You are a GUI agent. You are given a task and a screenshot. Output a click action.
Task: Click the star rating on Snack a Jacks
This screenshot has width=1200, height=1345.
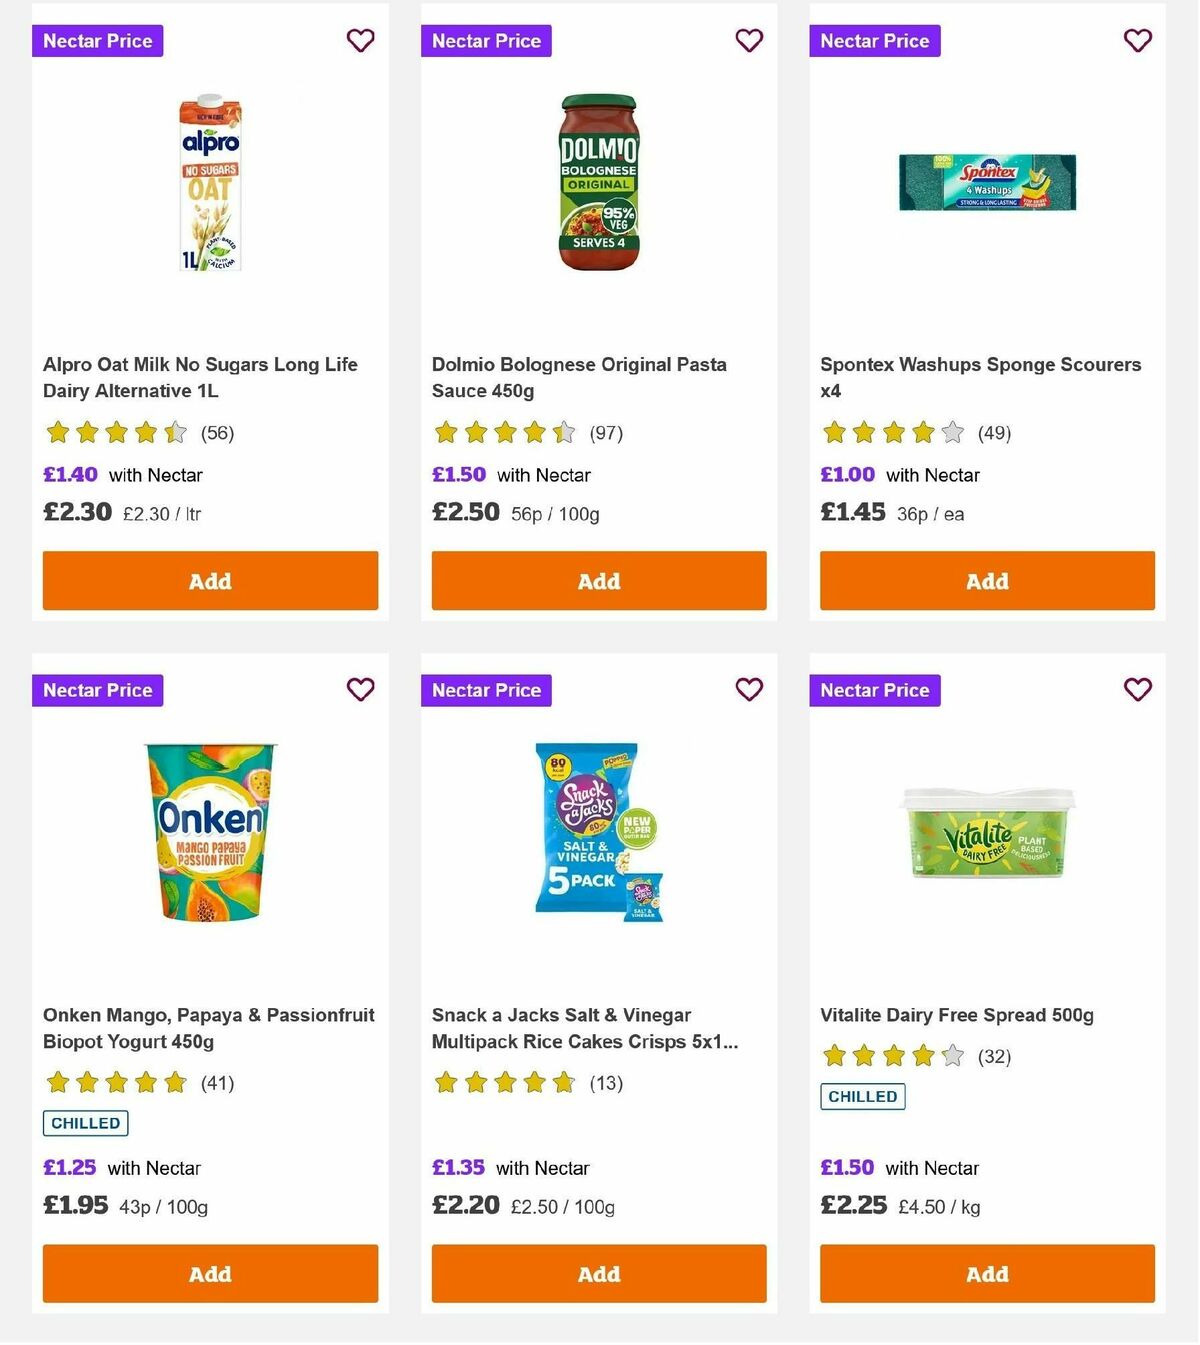click(503, 1082)
